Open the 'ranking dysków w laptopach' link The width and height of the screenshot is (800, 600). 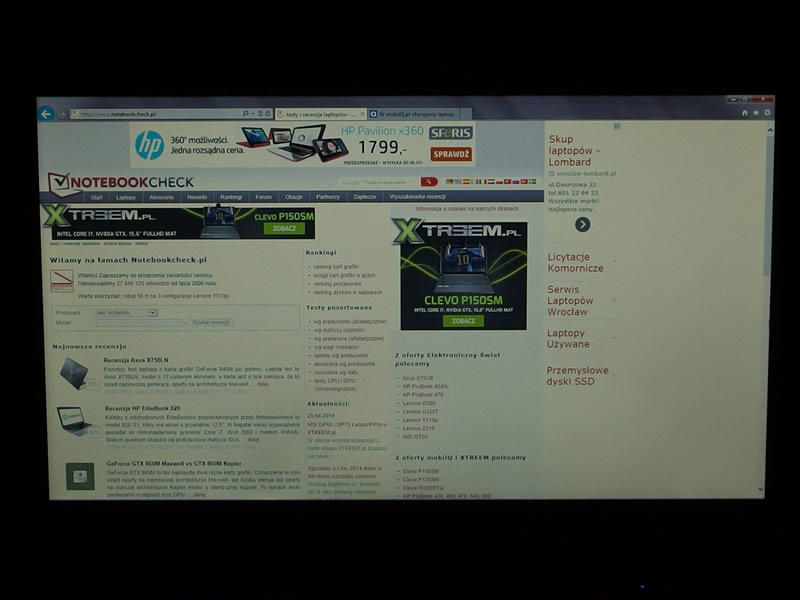(x=348, y=292)
